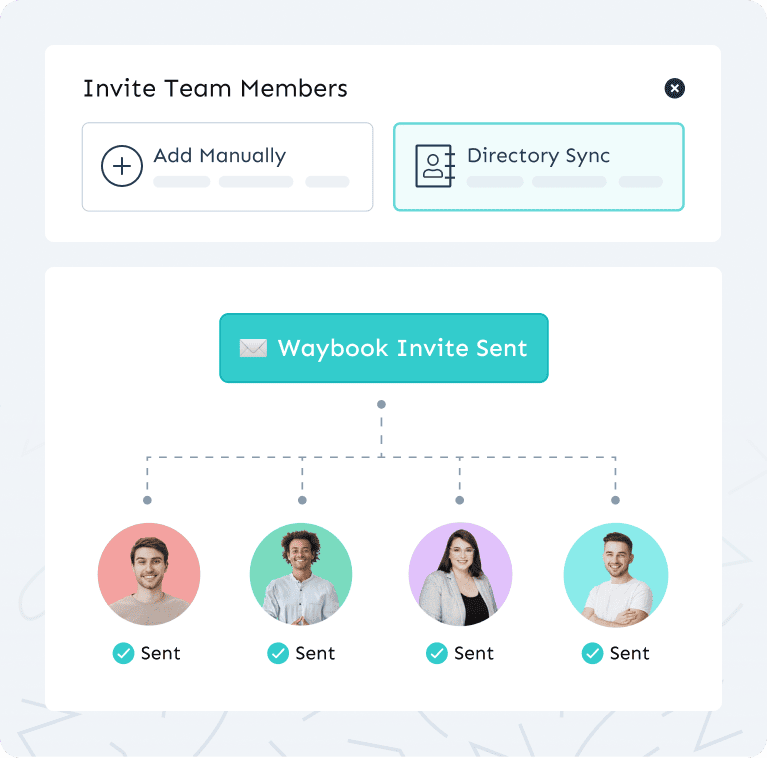Click the first Sent checkmark under red avatar
This screenshot has height=758, width=767.
click(123, 653)
